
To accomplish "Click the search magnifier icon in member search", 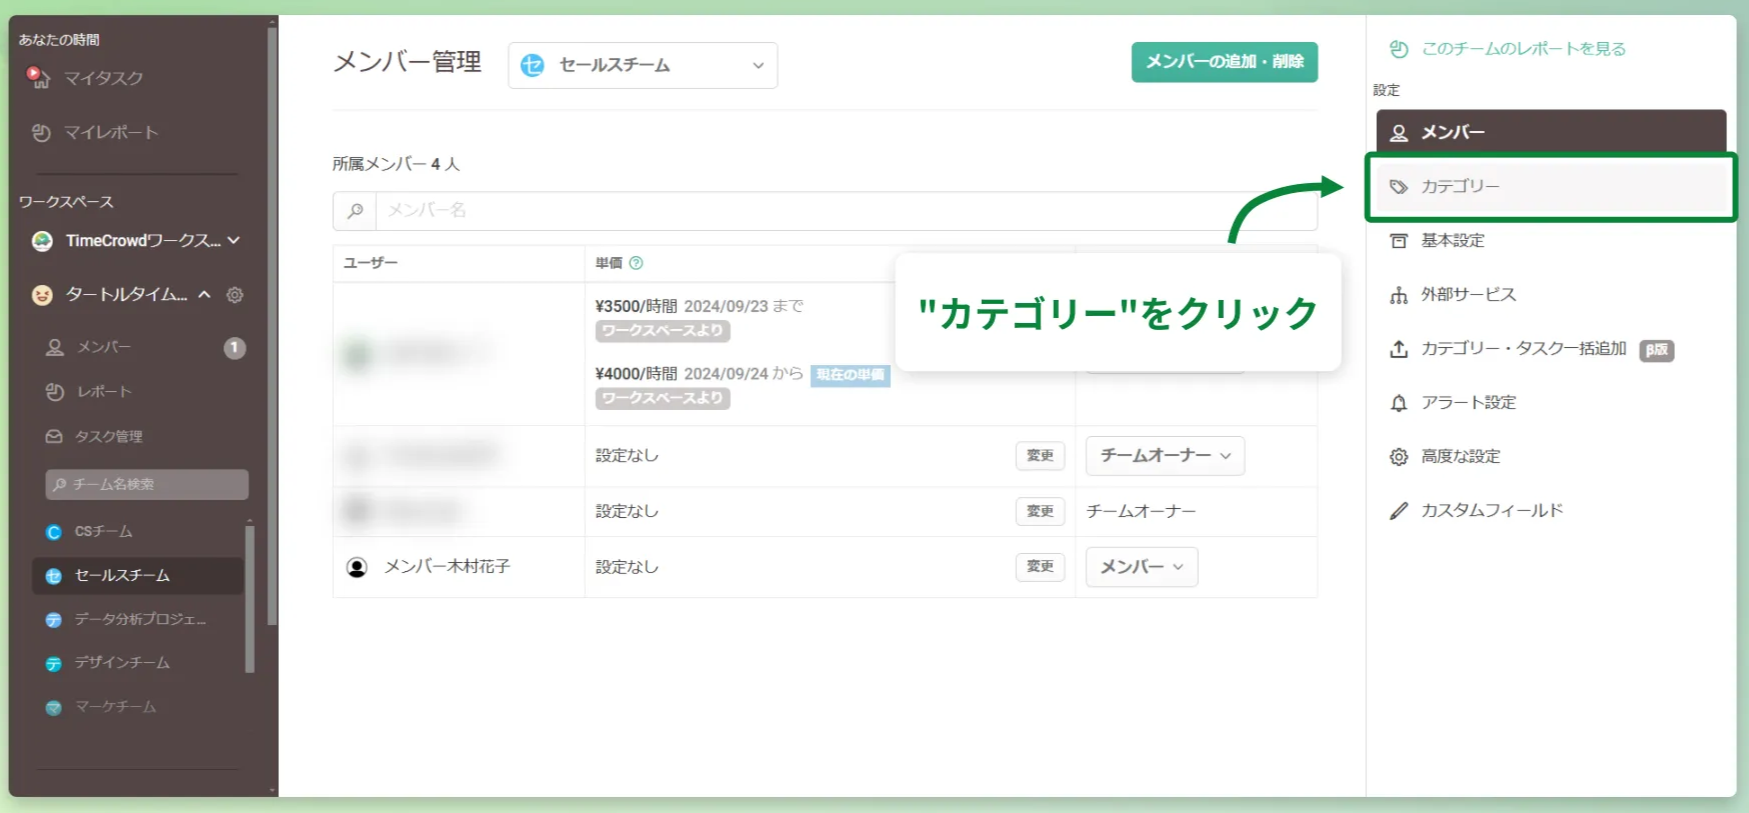I will (355, 211).
